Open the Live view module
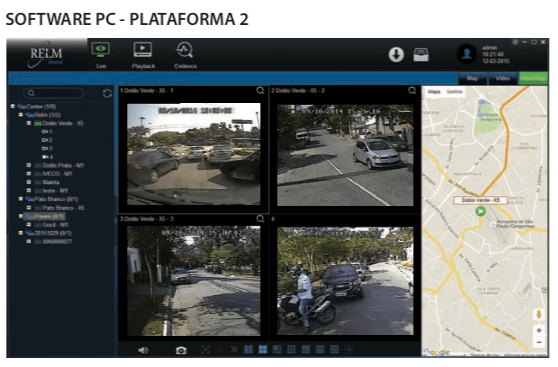The image size is (558, 367). (x=100, y=55)
